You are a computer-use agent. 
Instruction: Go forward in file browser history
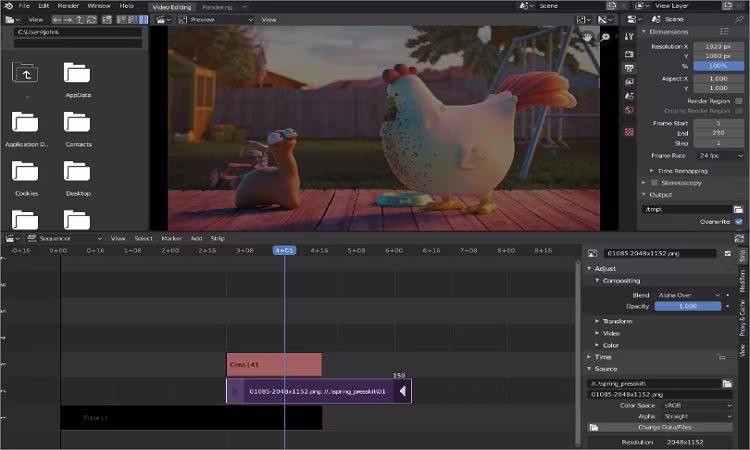point(68,20)
